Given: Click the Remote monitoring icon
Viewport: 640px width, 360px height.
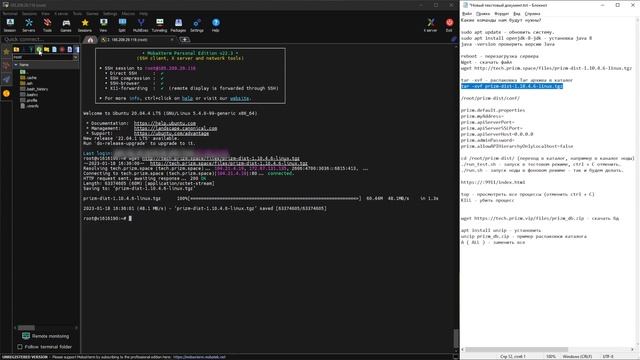Looking at the screenshot, I should click(26, 336).
